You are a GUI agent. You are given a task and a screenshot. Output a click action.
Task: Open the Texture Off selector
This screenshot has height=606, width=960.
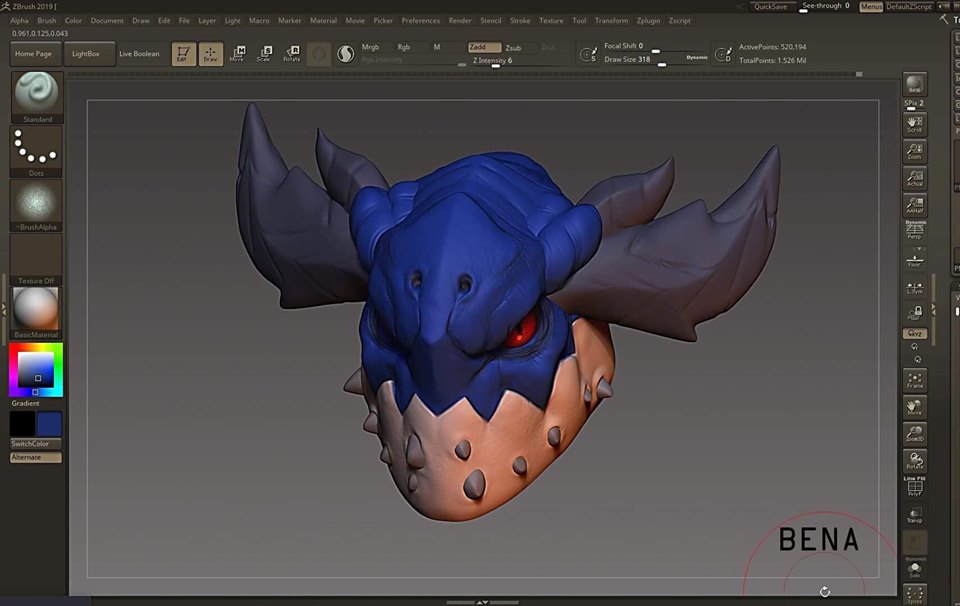click(37, 258)
